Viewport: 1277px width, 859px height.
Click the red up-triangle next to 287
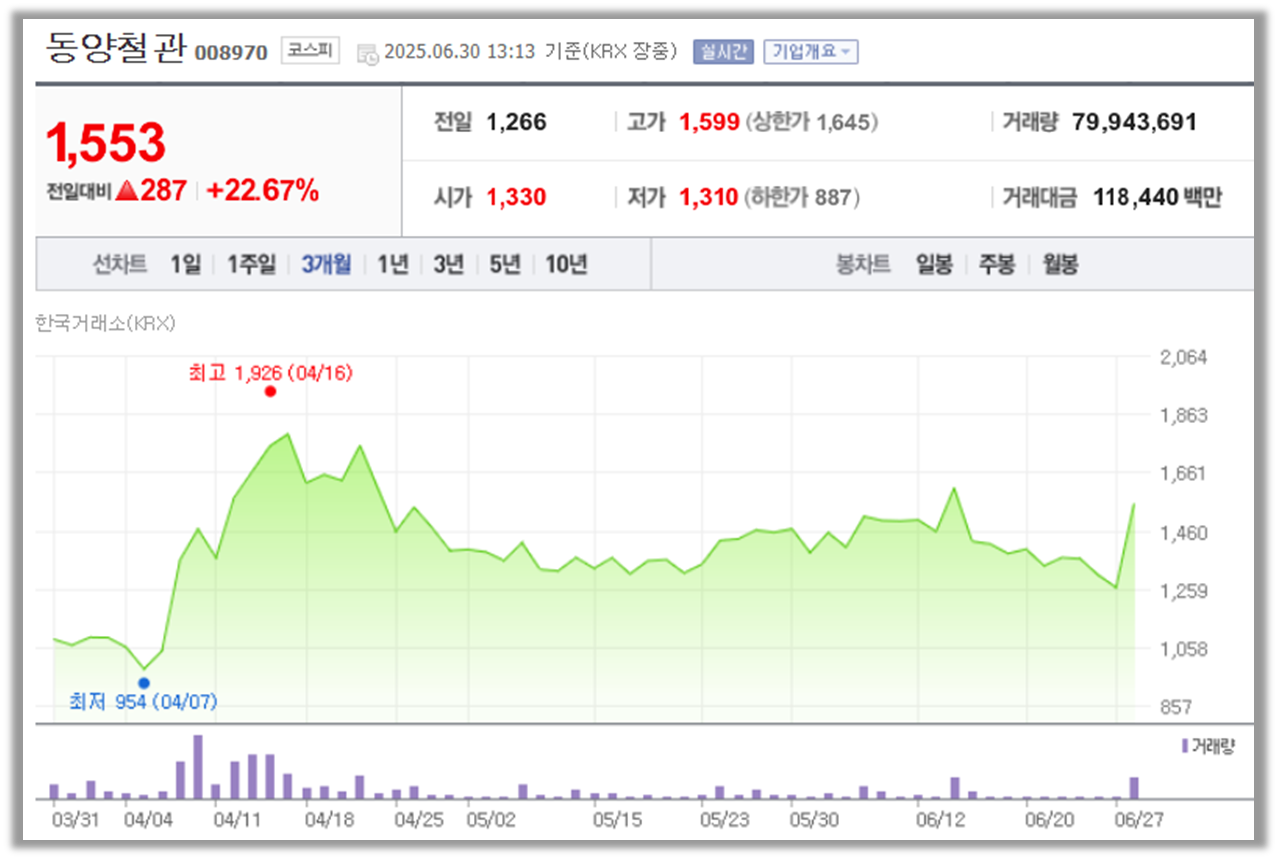pos(125,191)
